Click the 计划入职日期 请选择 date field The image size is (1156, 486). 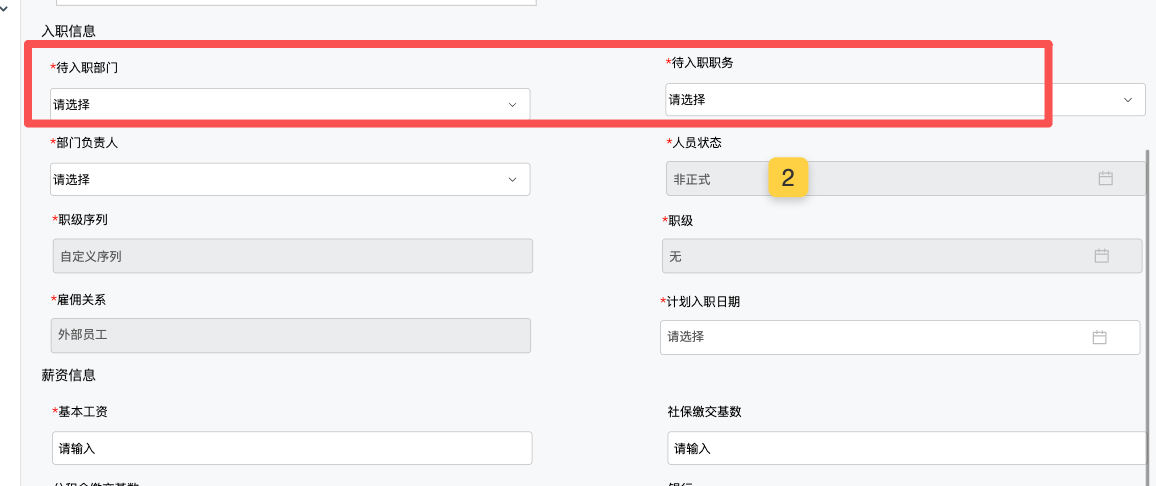(870, 338)
